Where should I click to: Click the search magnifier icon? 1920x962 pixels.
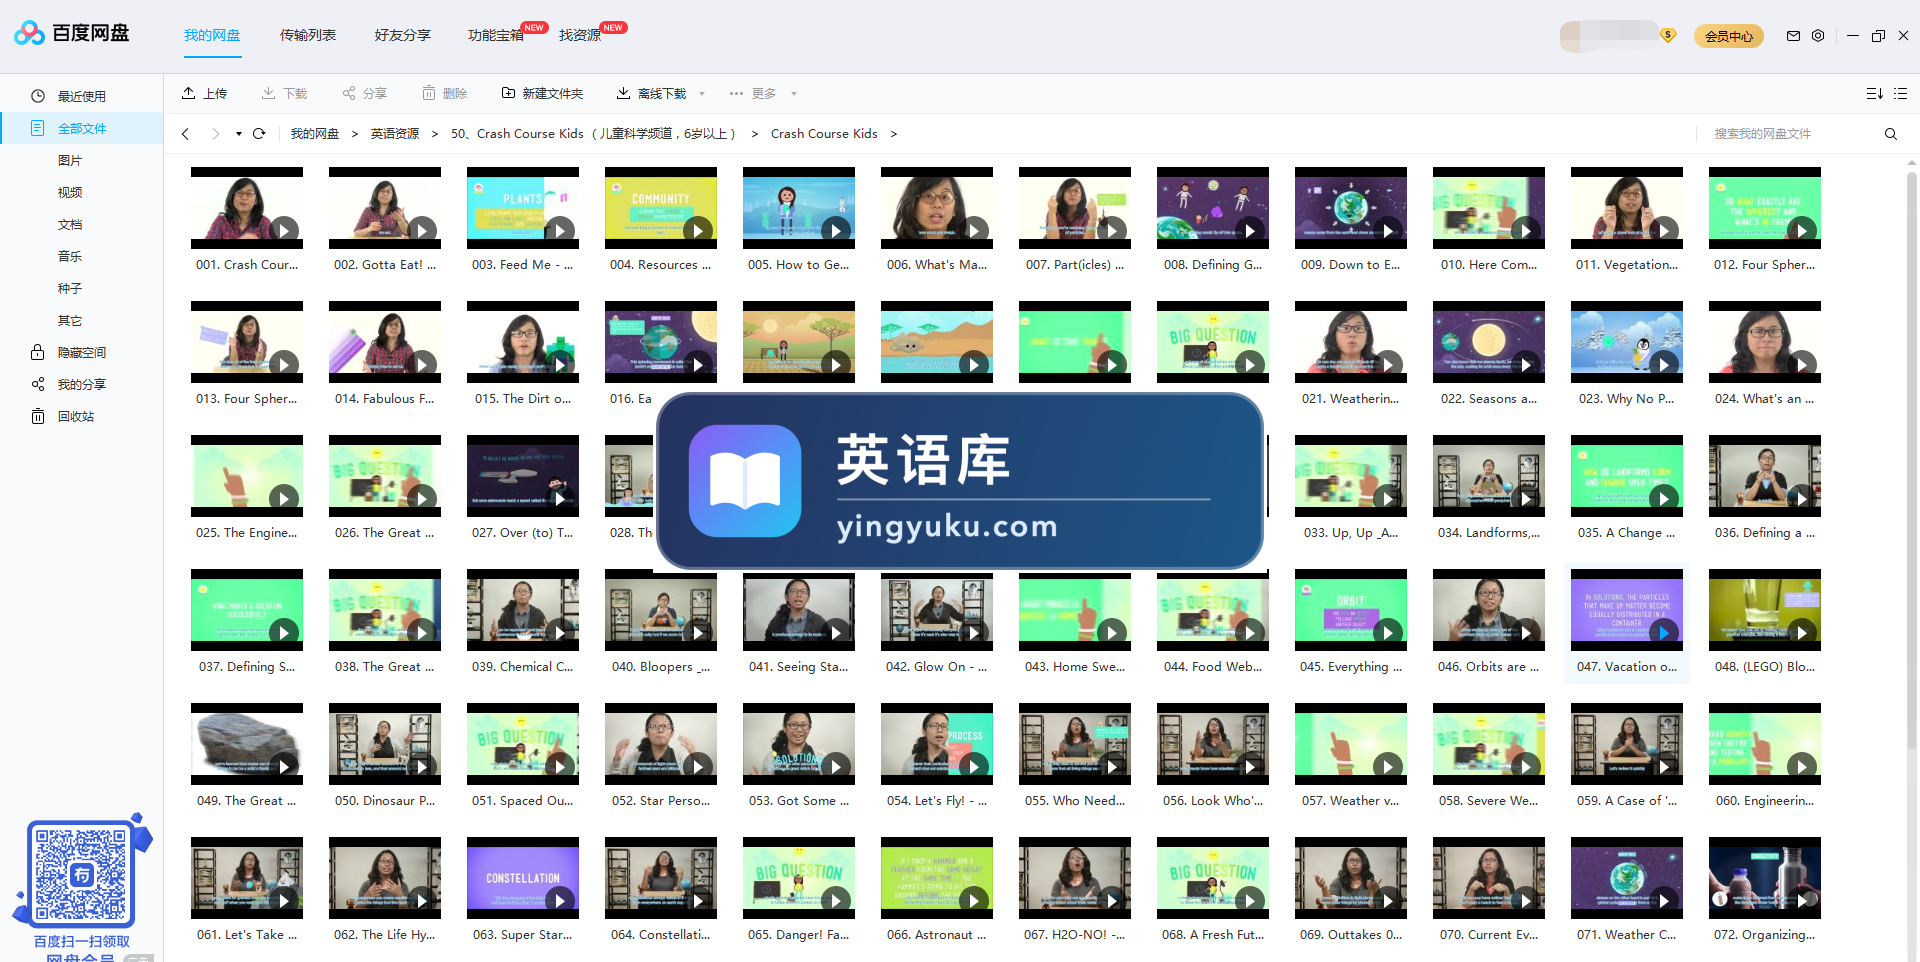click(1890, 134)
